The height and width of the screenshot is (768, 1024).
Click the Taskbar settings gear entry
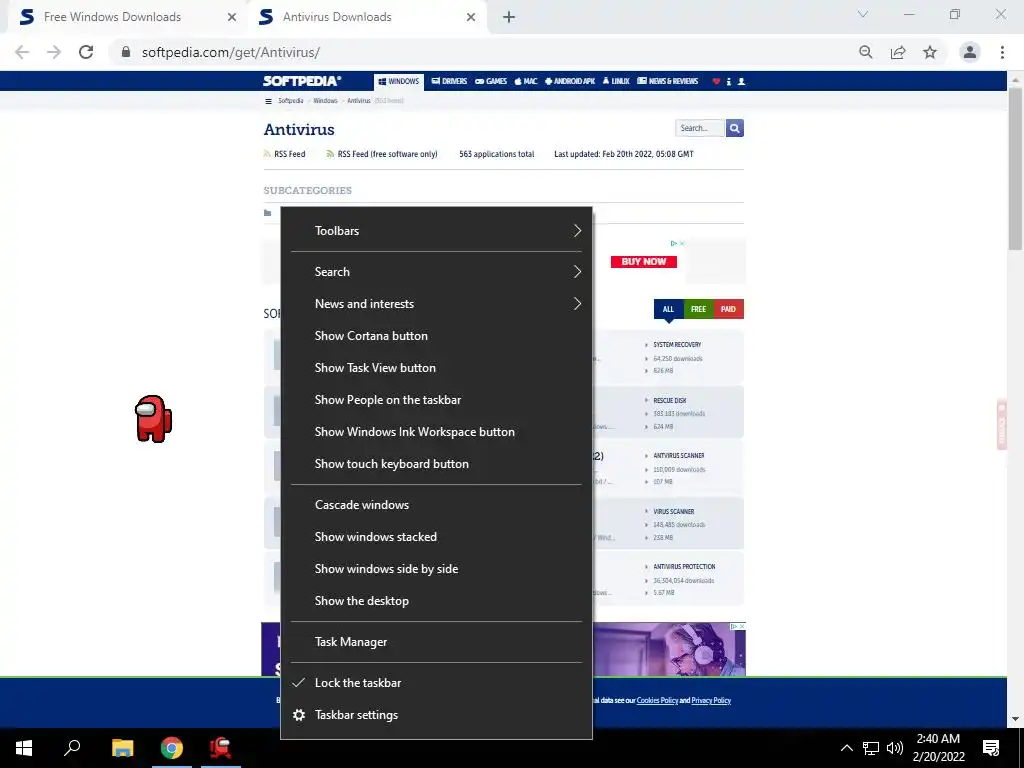pos(436,714)
